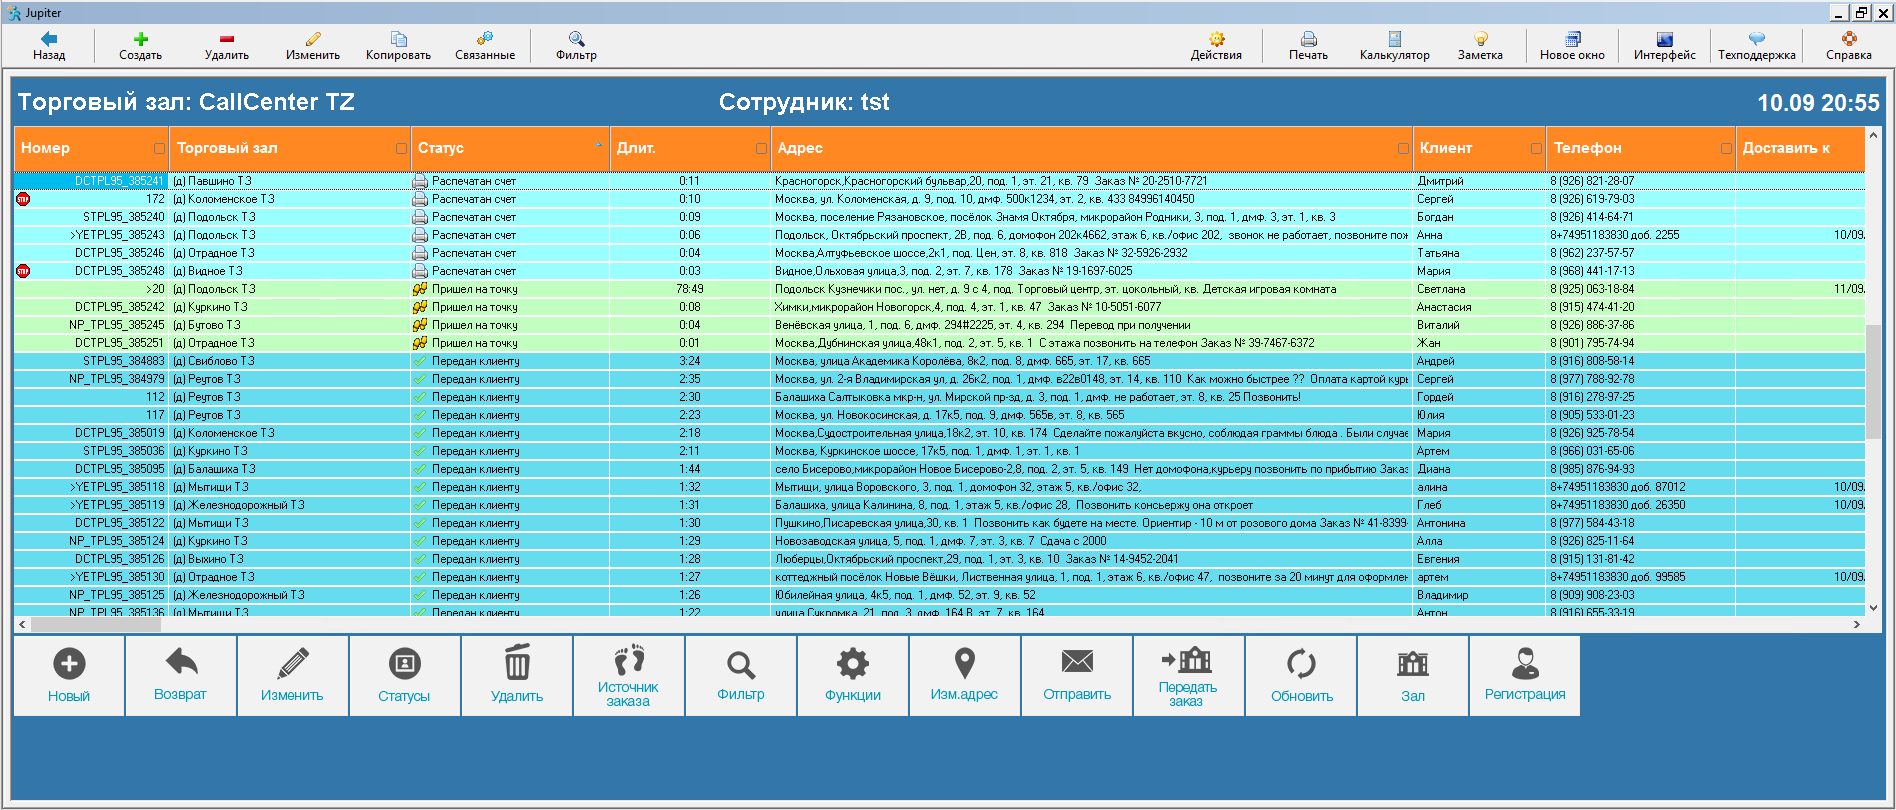Open Связанные linked records icon

click(485, 39)
